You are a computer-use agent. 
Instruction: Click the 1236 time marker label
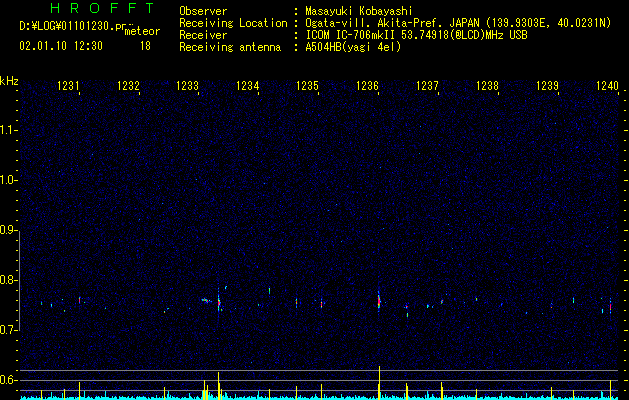pyautogui.click(x=367, y=85)
